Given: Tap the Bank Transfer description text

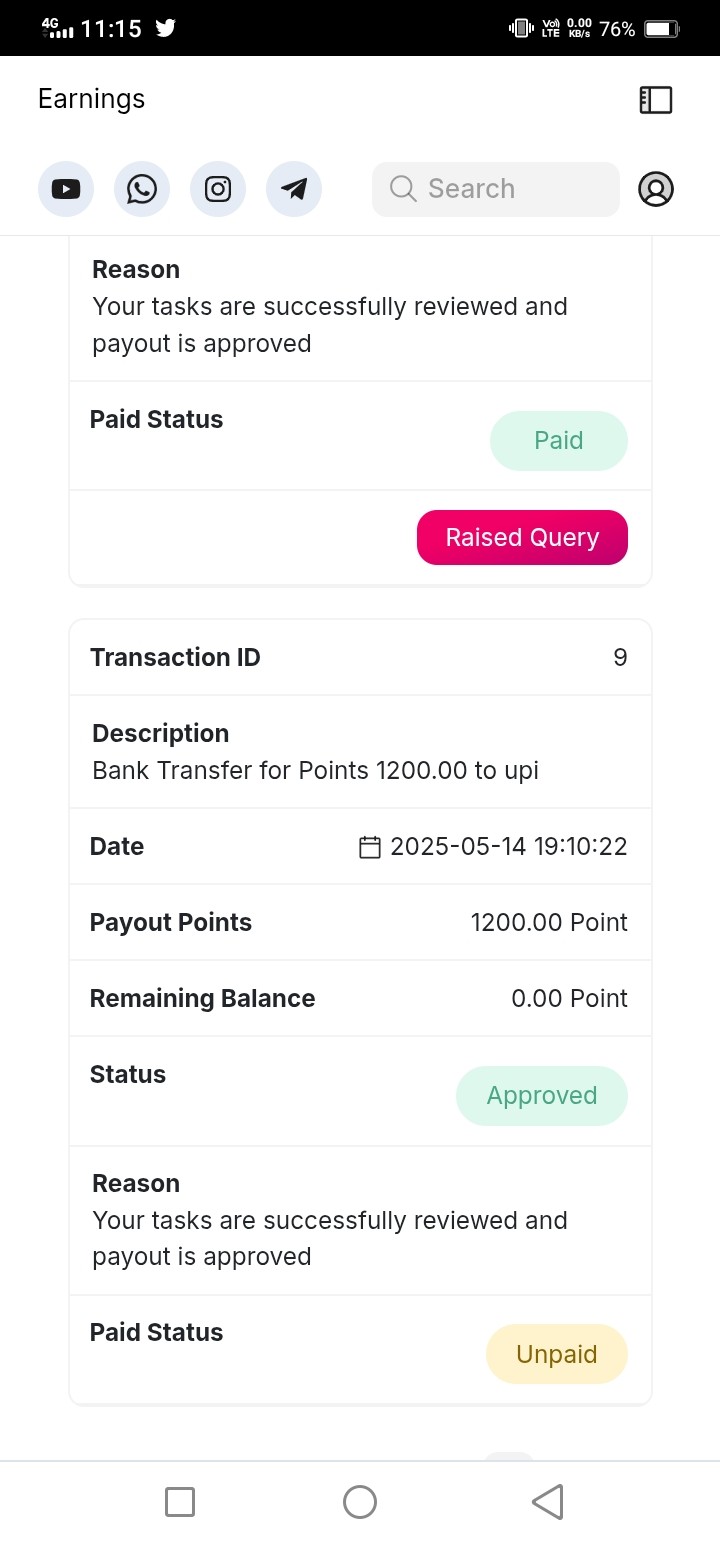Looking at the screenshot, I should click(x=315, y=771).
